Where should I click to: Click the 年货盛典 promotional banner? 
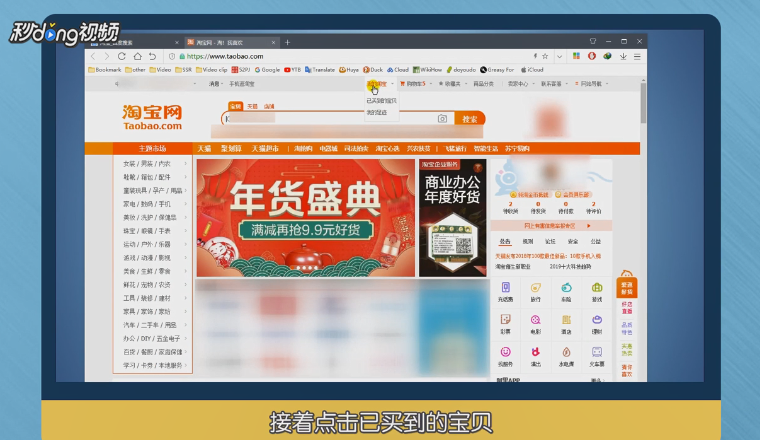coord(306,218)
